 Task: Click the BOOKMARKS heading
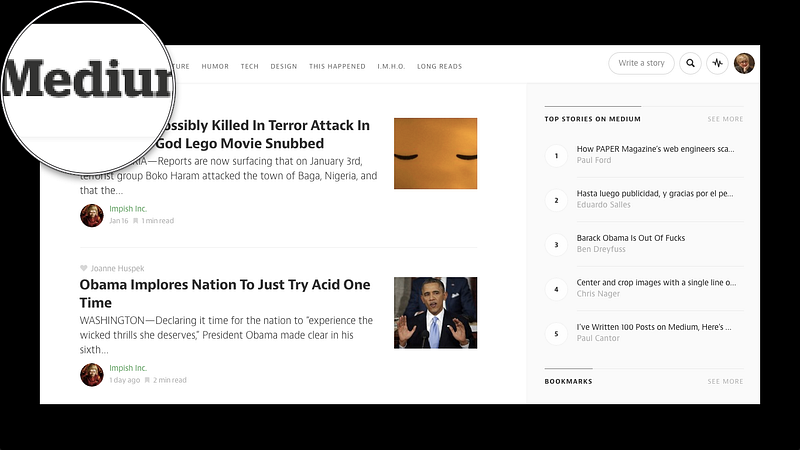(x=568, y=381)
